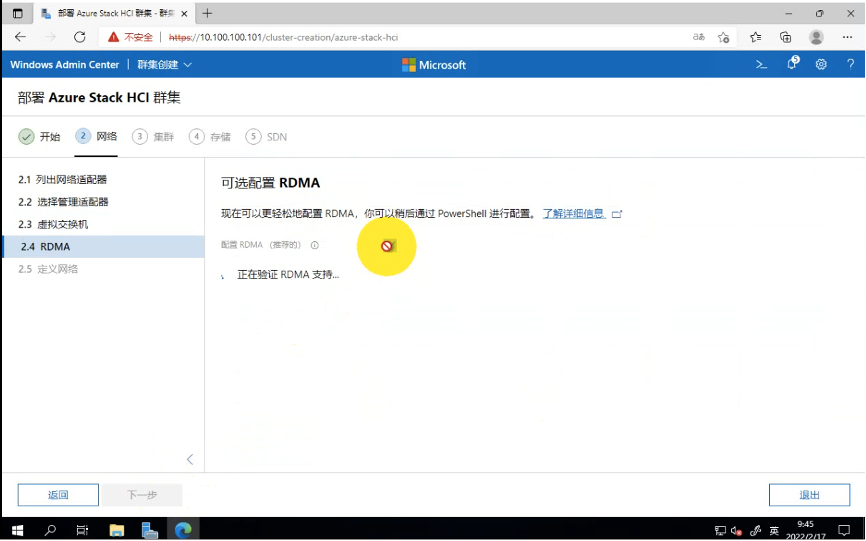
Task: Select step 1 开始 tab
Action: point(39,136)
